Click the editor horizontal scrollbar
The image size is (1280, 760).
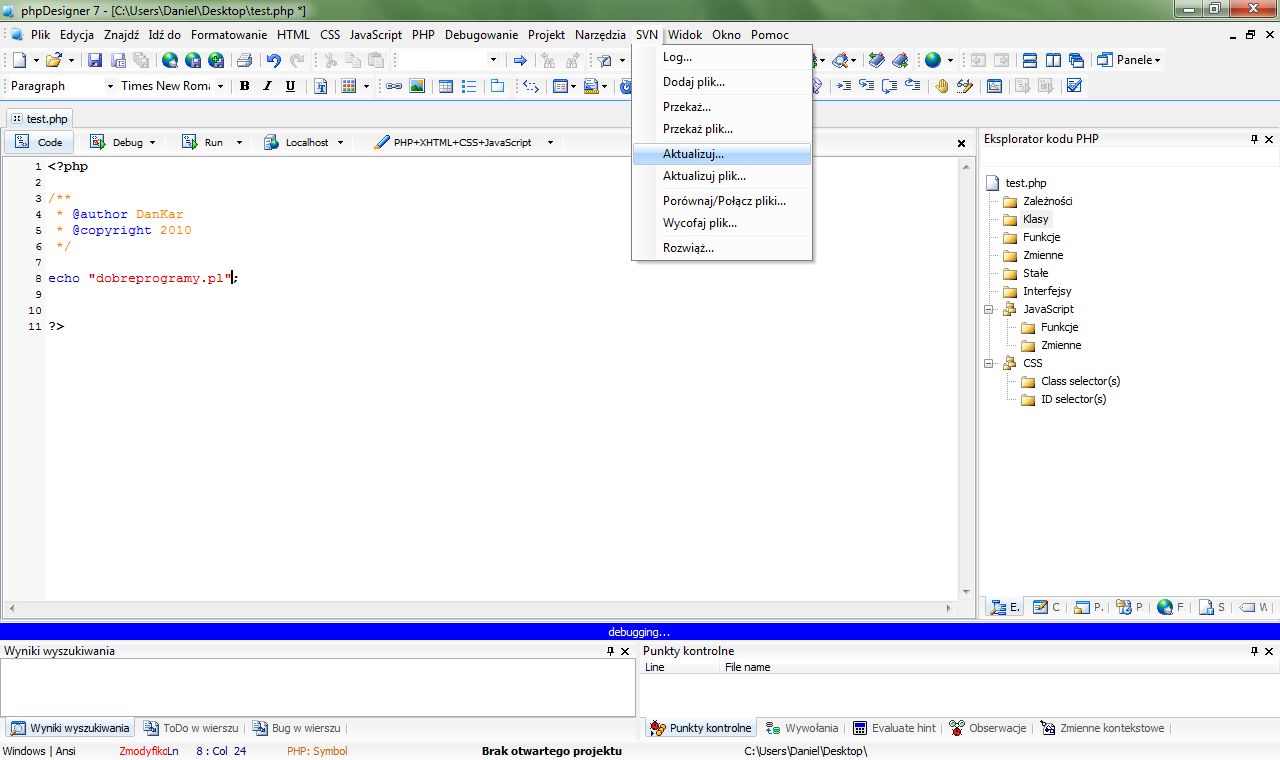click(x=479, y=607)
